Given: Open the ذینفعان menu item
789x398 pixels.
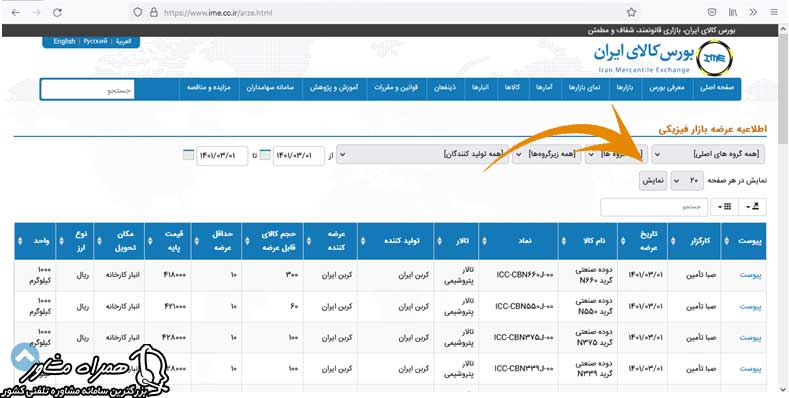Looking at the screenshot, I should point(445,88).
